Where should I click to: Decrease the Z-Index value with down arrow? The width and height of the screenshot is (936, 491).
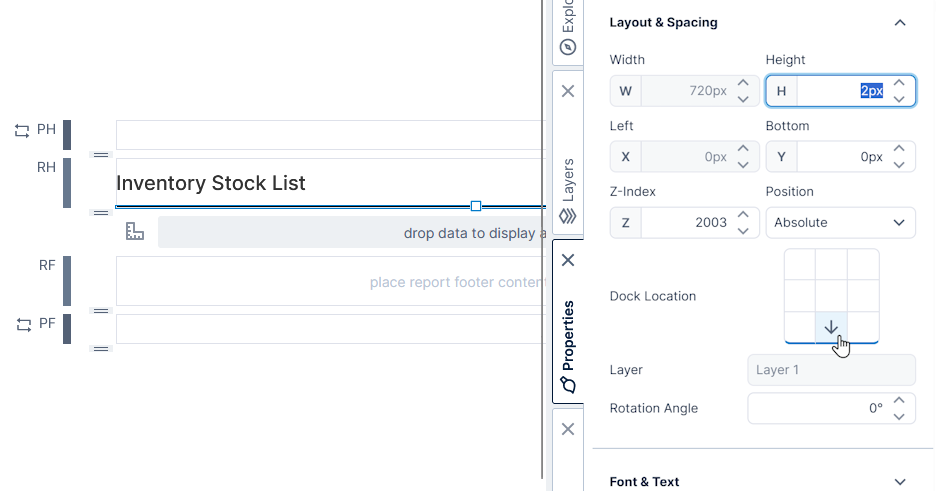click(x=743, y=230)
